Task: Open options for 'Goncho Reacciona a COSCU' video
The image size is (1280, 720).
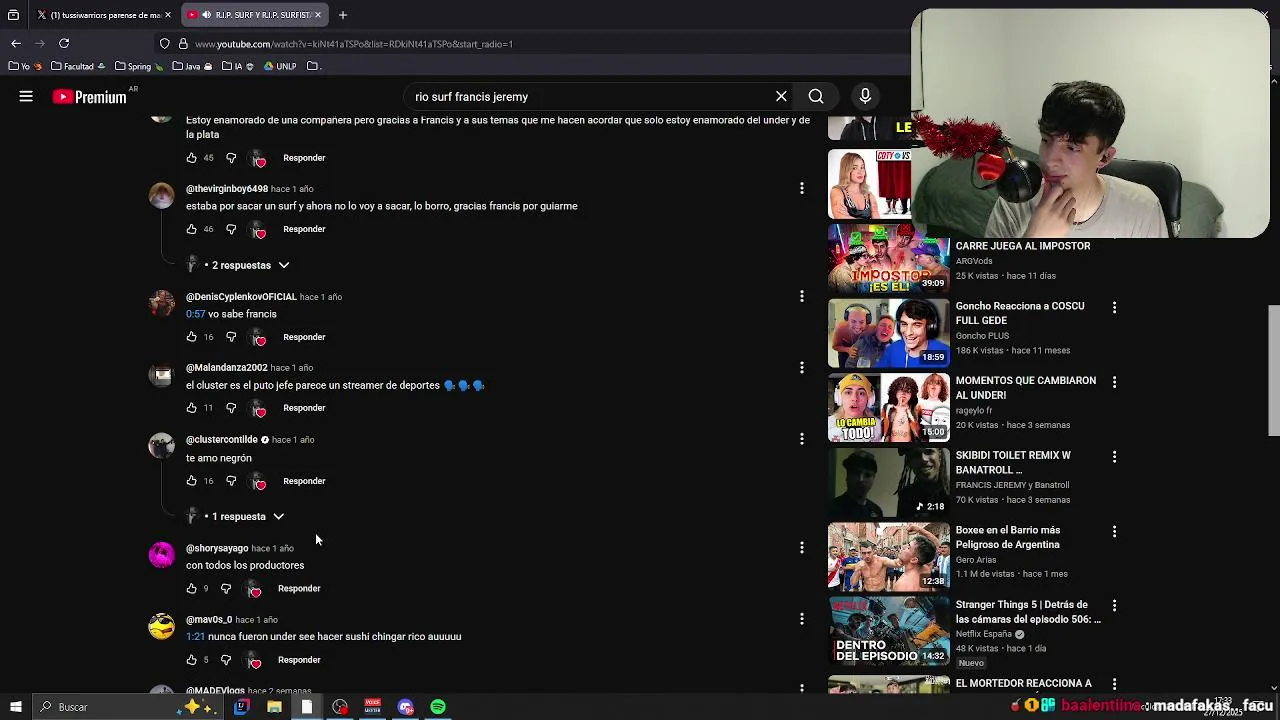Action: [1114, 307]
